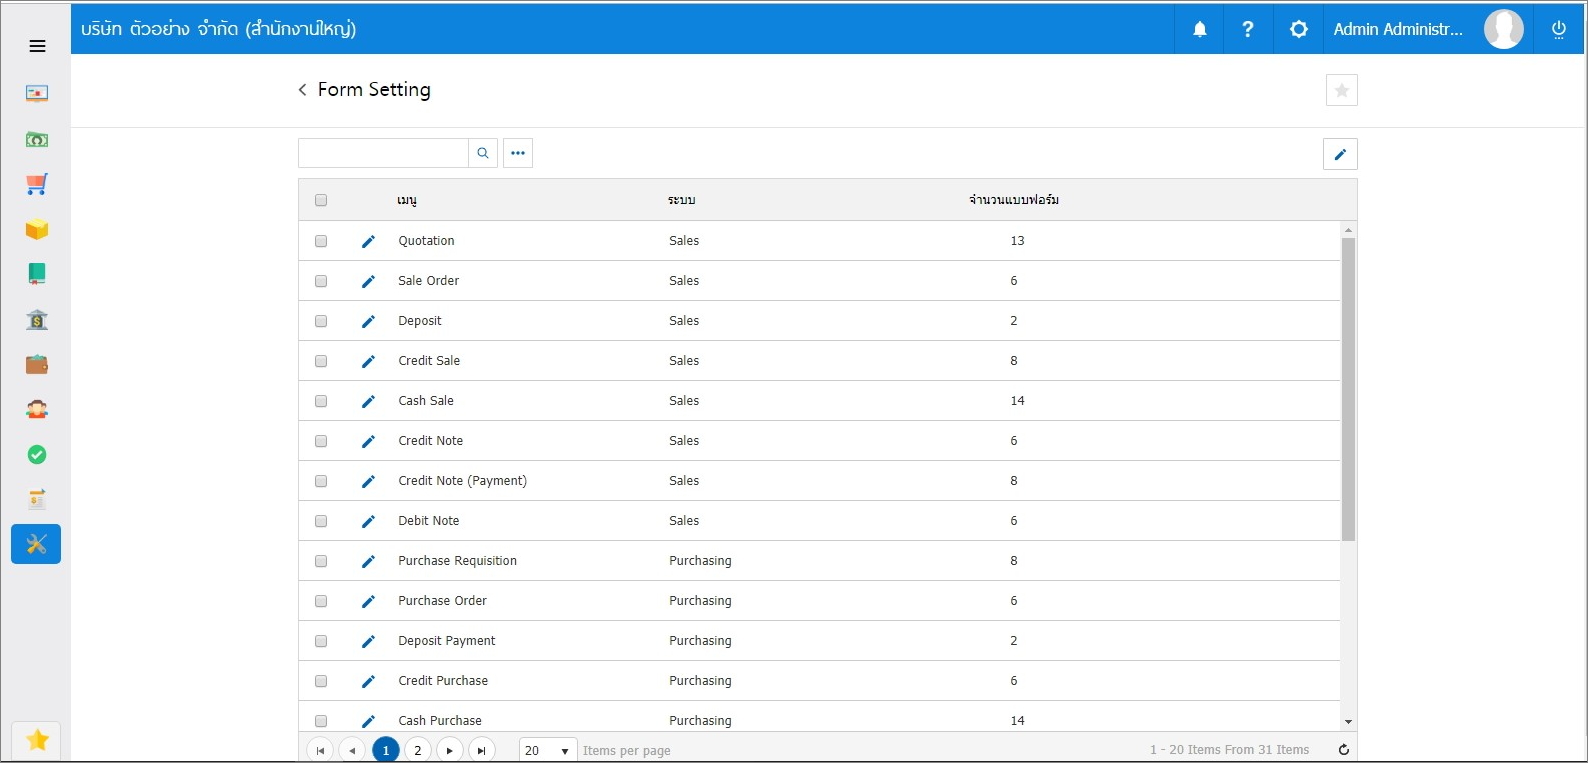Select the Deposit Payment row text
This screenshot has width=1588, height=763.
(447, 641)
